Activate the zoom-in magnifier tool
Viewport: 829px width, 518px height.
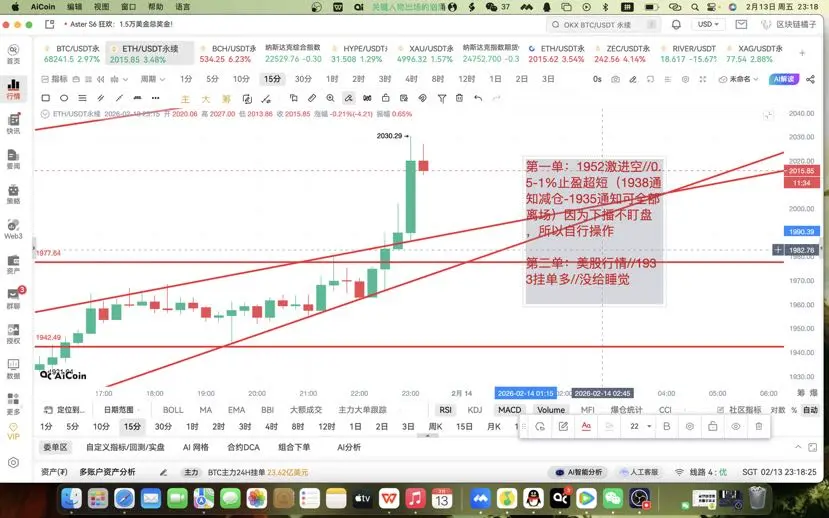click(330, 98)
